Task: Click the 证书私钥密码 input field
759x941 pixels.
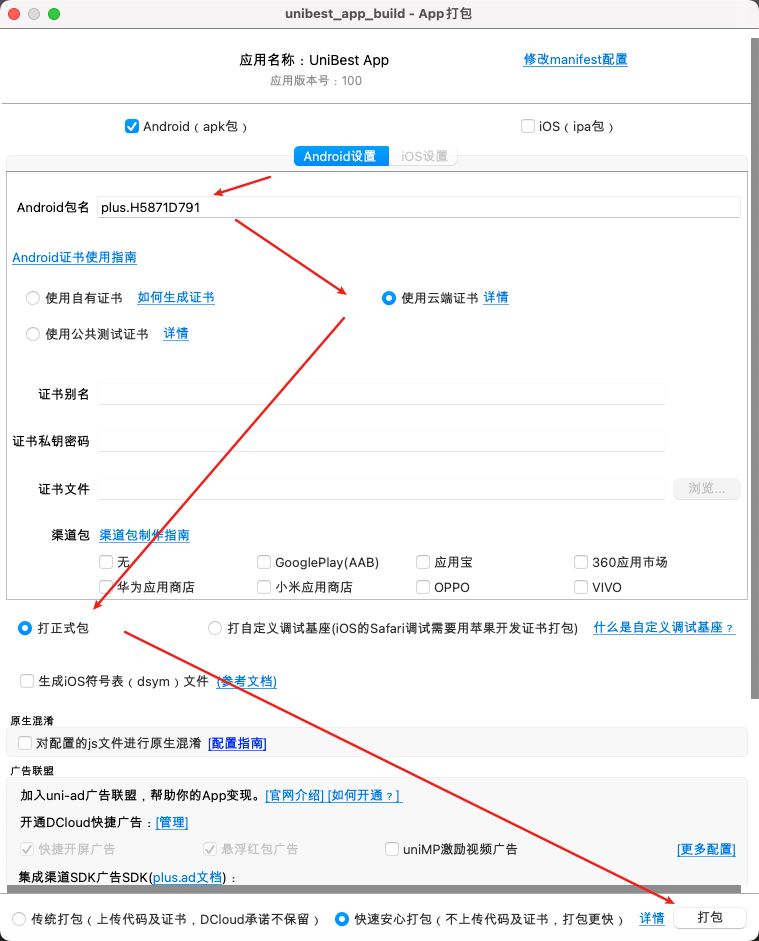Action: (x=381, y=441)
